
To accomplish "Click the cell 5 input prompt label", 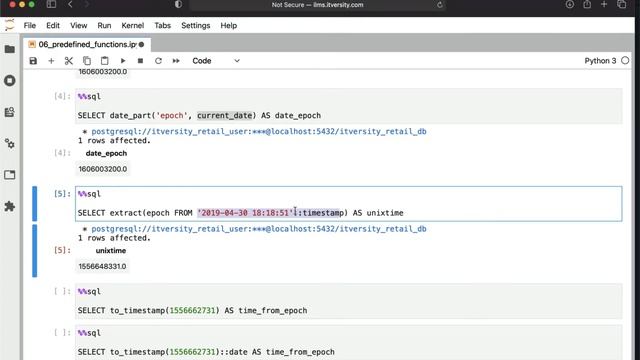I will pos(62,194).
